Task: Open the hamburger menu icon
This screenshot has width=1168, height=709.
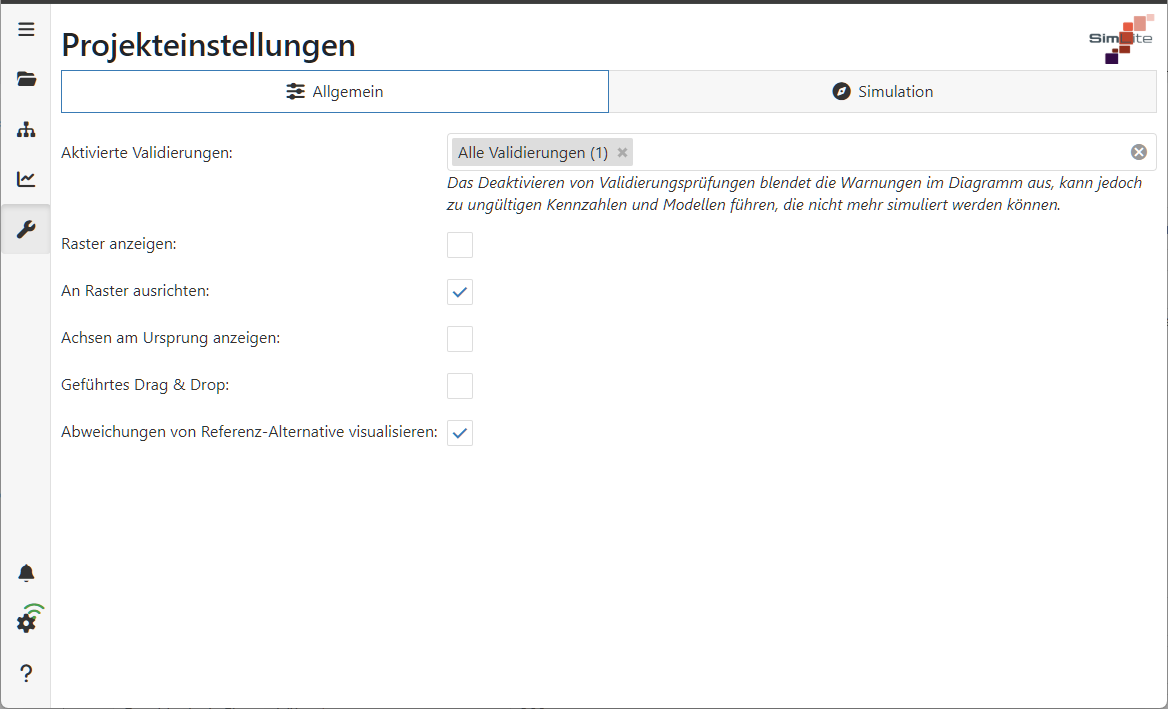Action: pos(26,29)
